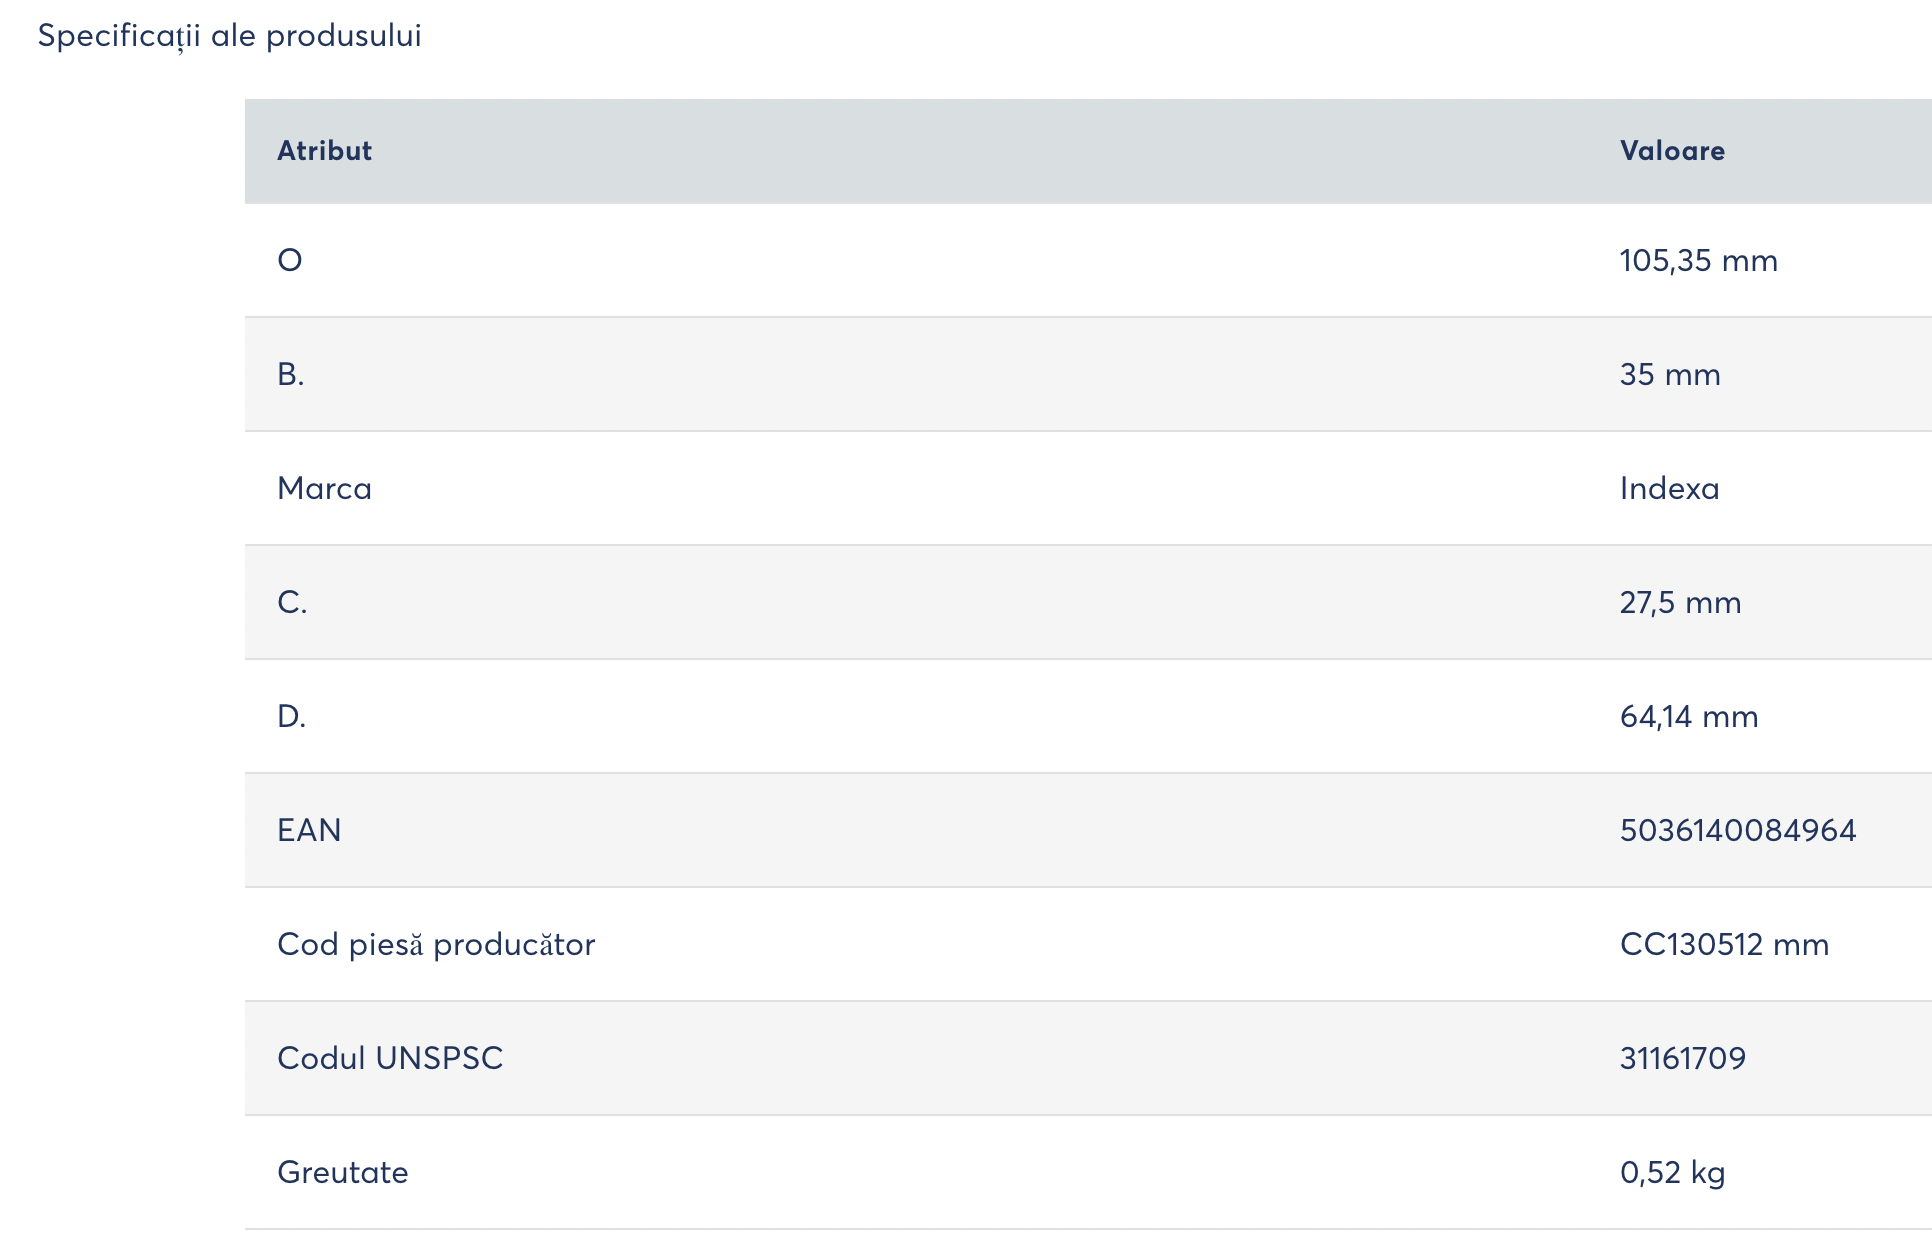
Task: Click the 0,52 kg weight value
Action: tap(1672, 1173)
